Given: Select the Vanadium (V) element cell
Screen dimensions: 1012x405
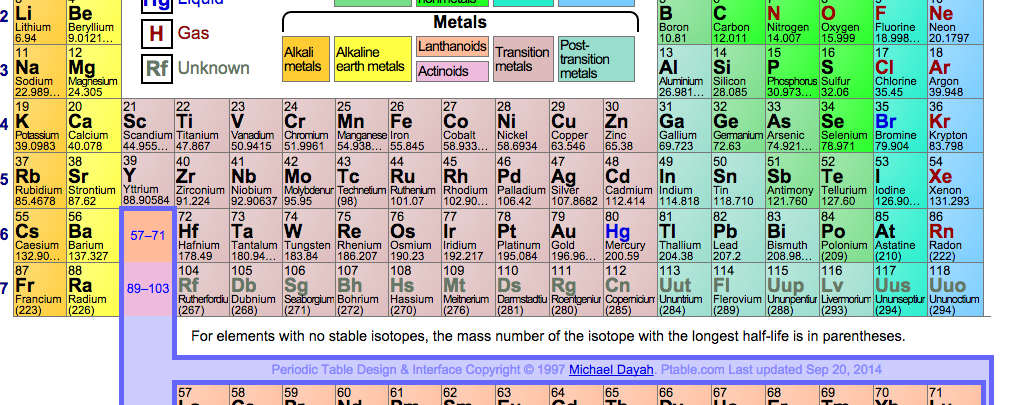Looking at the screenshot, I should tap(254, 126).
